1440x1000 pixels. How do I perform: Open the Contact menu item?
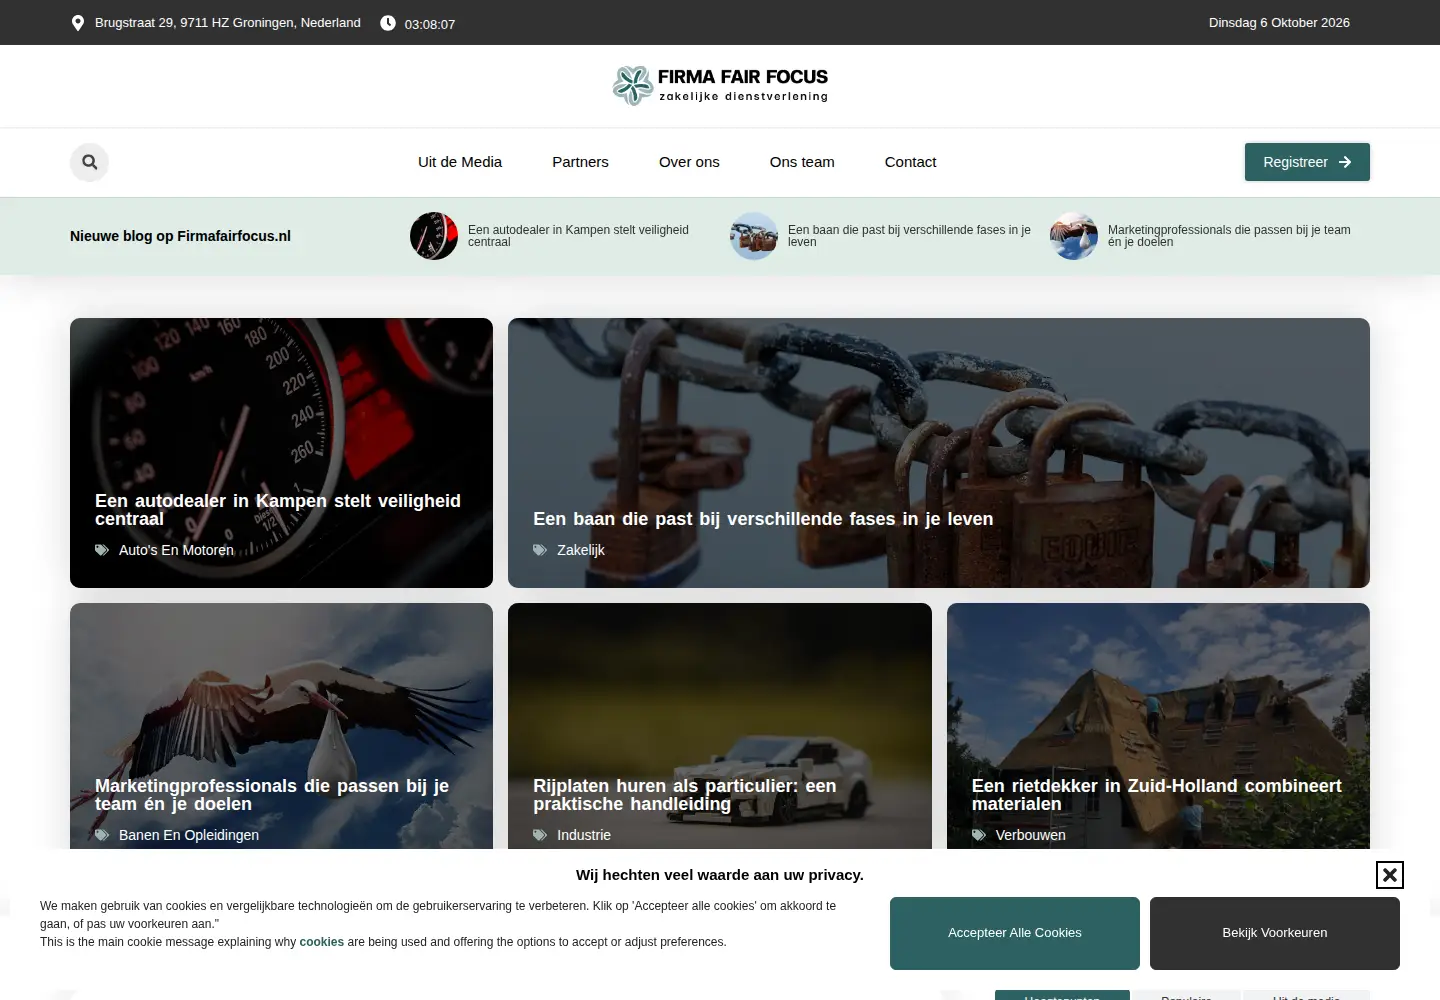coord(910,162)
